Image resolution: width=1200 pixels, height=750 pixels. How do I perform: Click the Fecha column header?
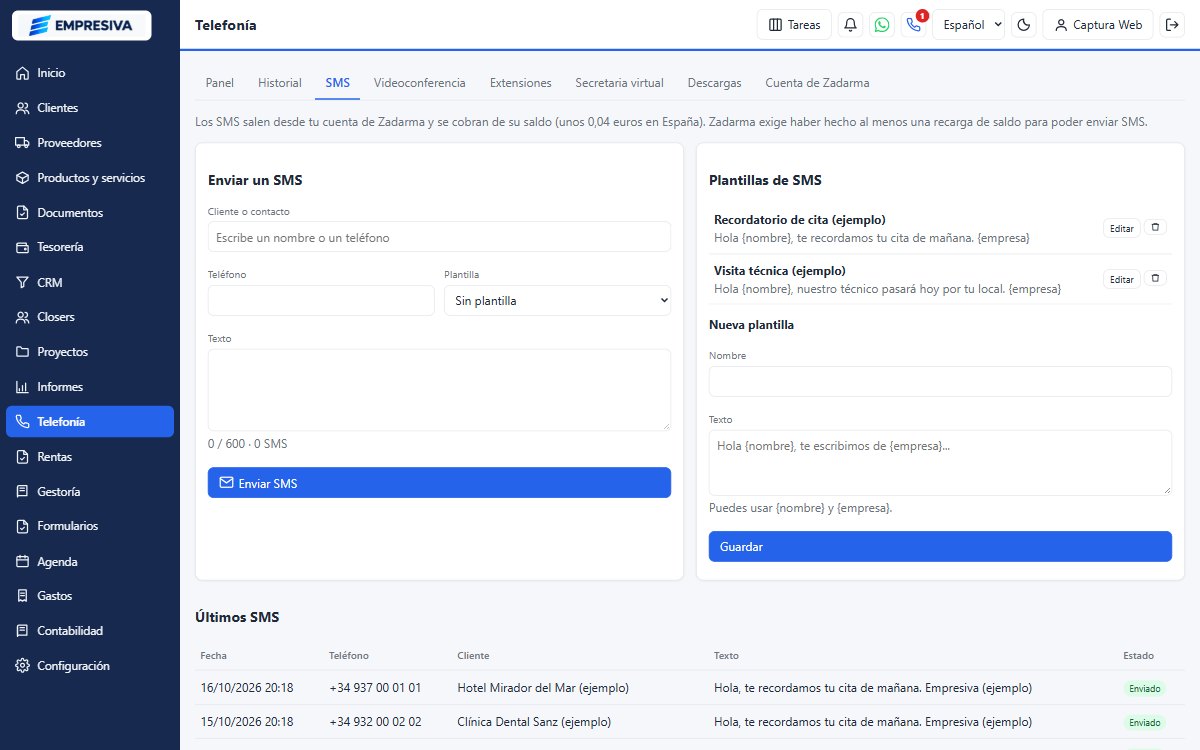click(213, 656)
